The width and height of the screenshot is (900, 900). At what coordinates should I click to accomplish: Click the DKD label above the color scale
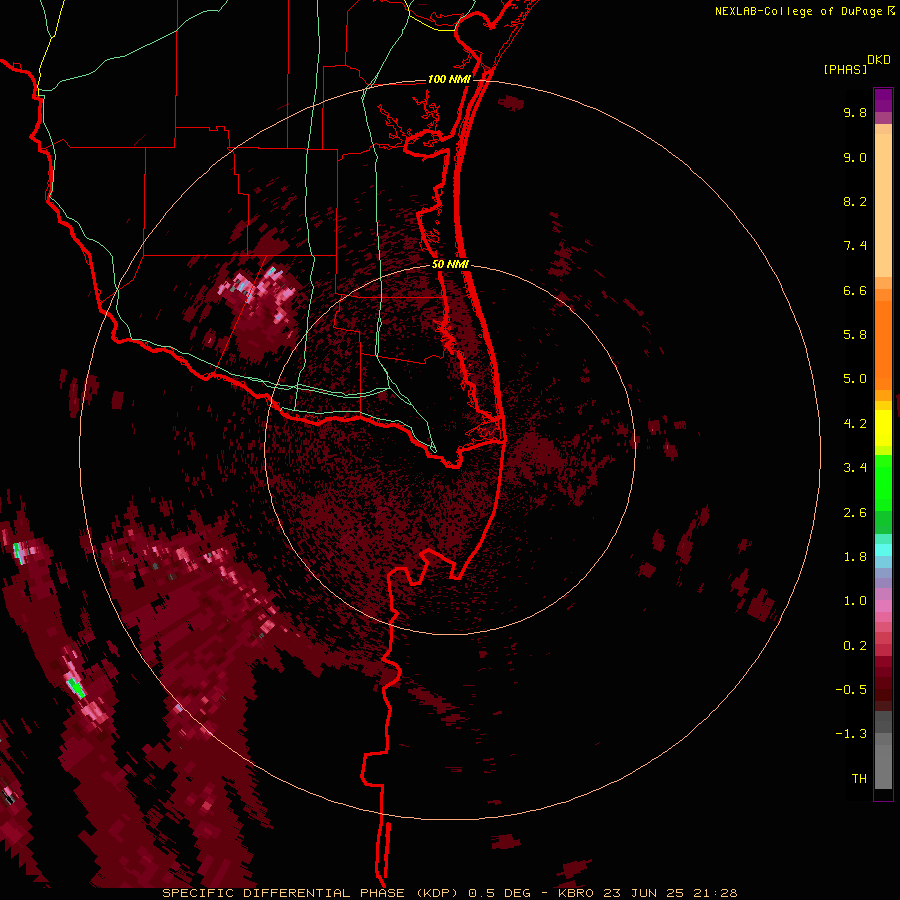point(879,60)
